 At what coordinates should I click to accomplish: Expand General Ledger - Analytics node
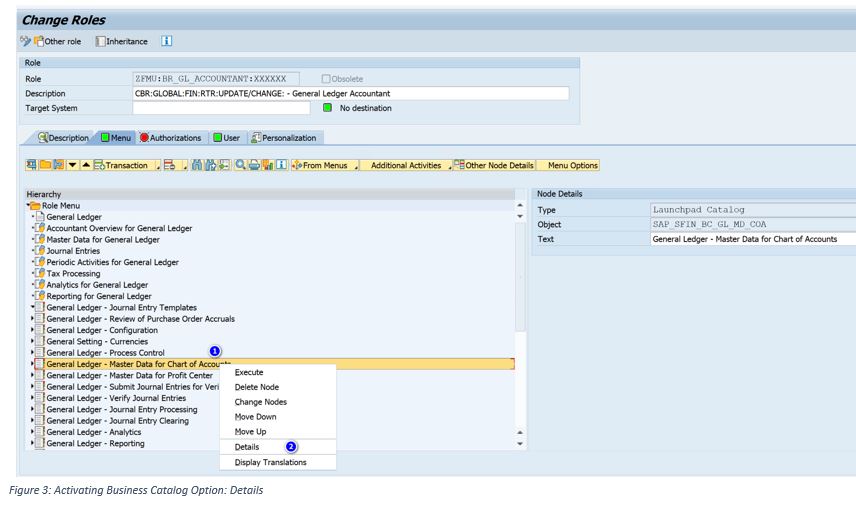point(32,432)
